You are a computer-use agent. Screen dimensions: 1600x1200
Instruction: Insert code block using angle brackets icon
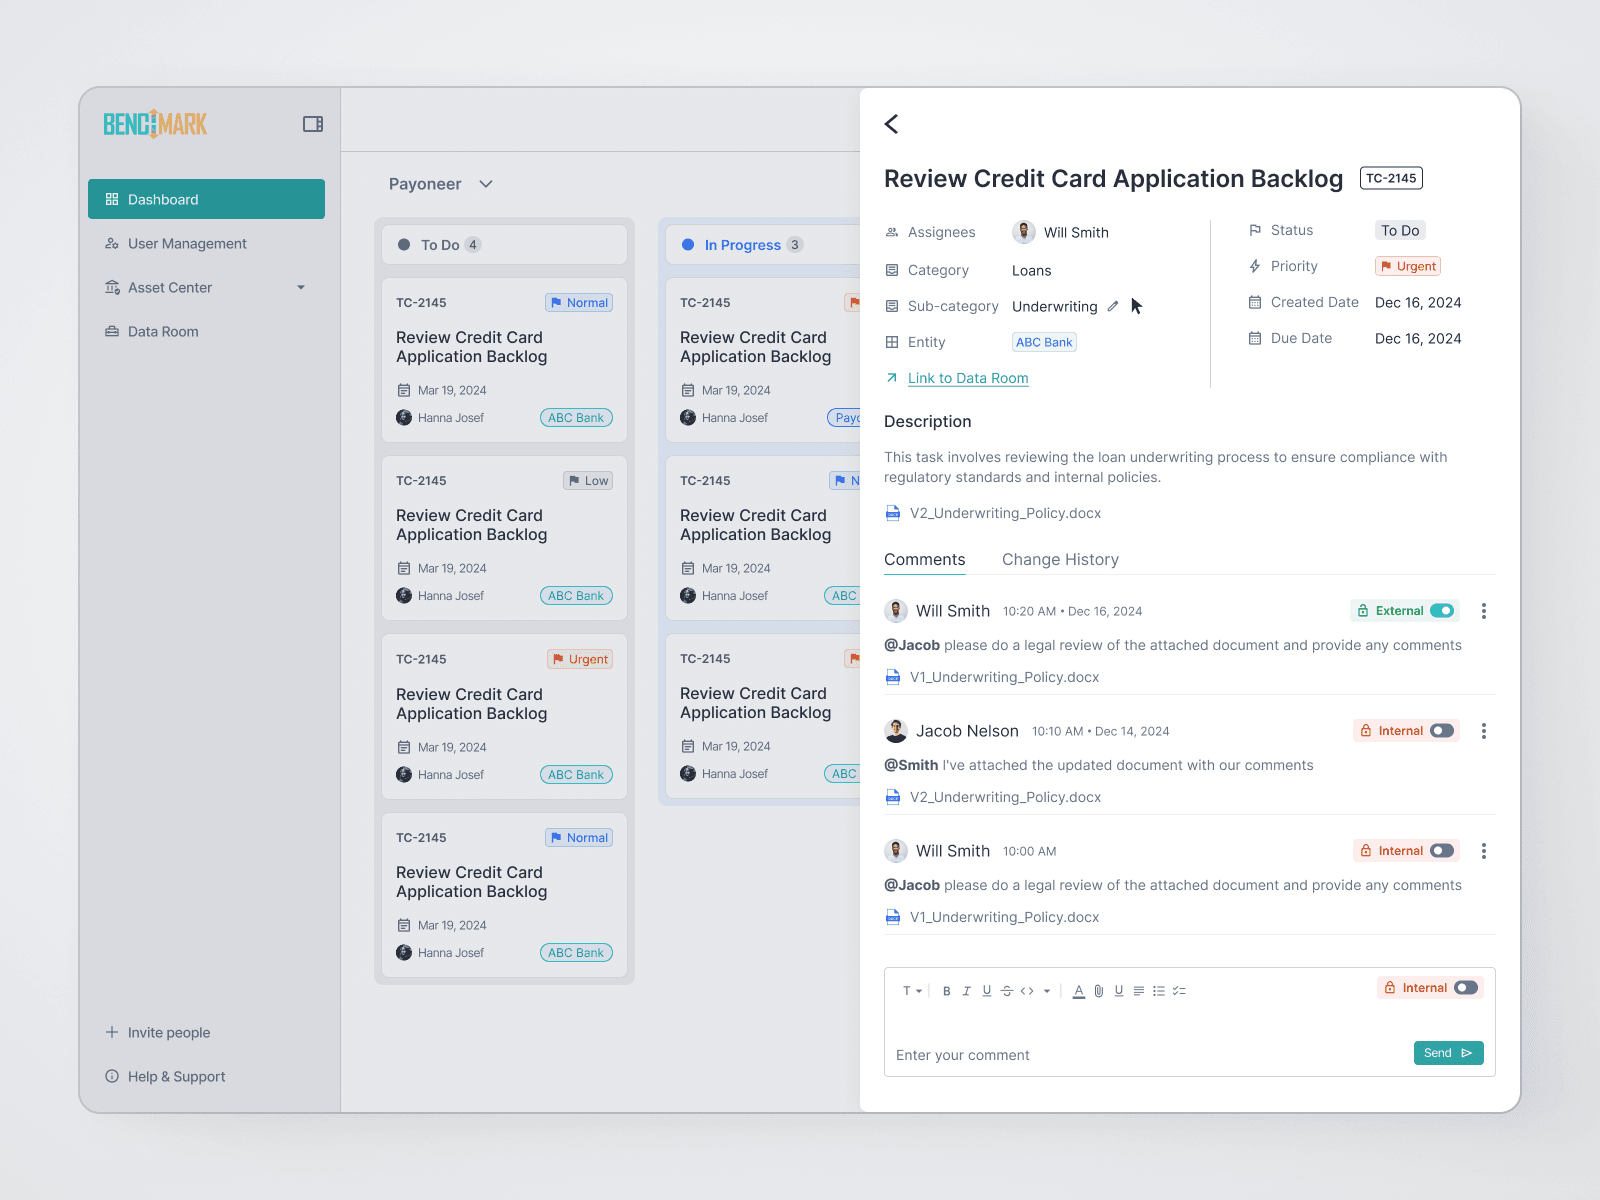(1027, 991)
